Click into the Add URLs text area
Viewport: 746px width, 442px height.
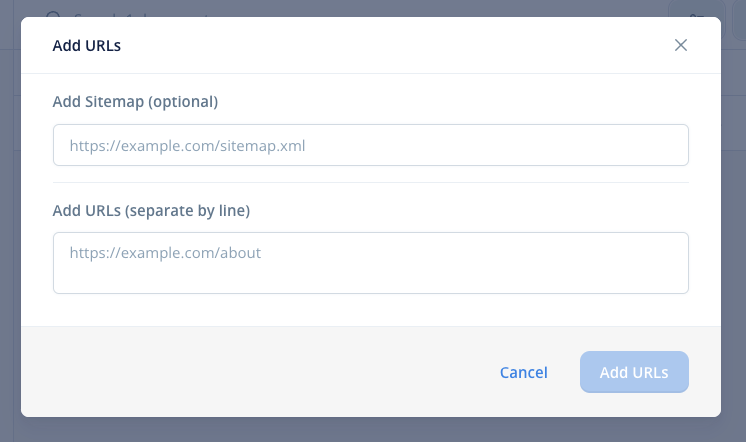click(x=371, y=263)
